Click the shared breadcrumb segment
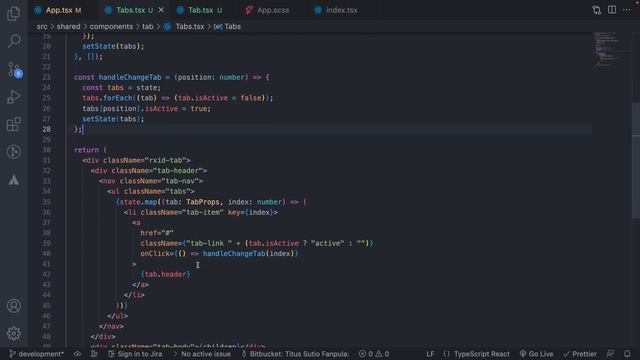Screen dimensions: 640x360 [x=68, y=27]
